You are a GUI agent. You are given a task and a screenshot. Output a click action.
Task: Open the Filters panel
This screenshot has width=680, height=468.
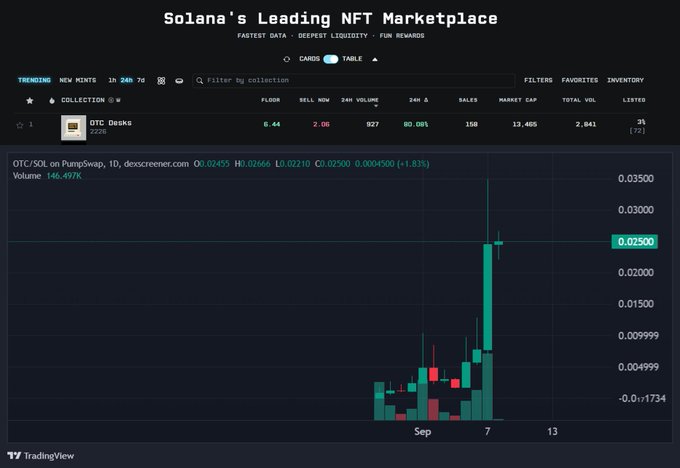(538, 80)
